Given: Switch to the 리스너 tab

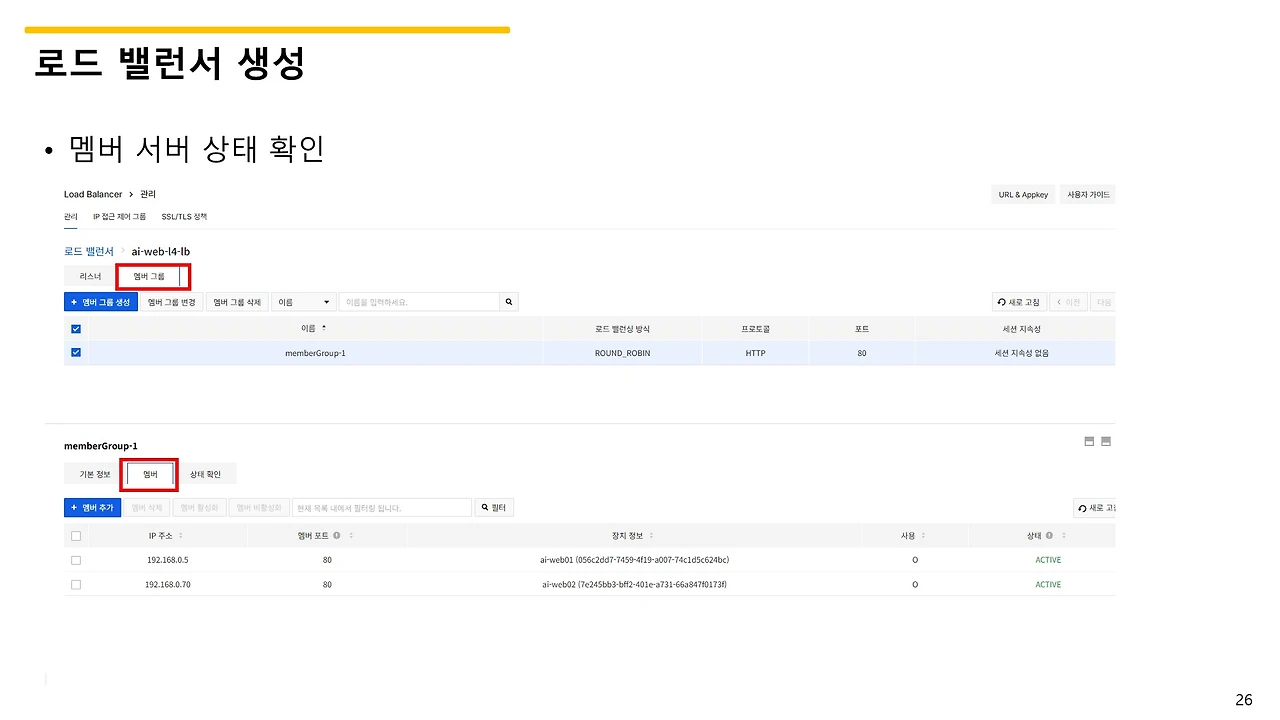Looking at the screenshot, I should point(90,275).
